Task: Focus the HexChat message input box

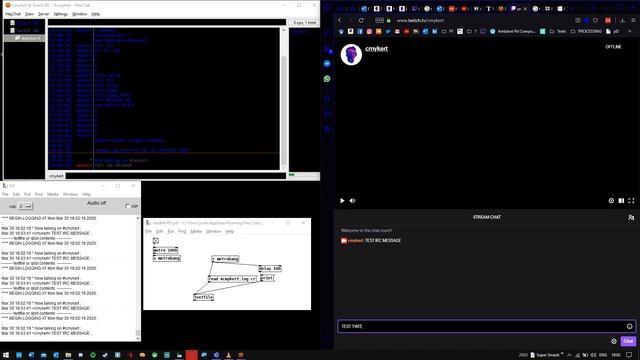Action: [176, 176]
